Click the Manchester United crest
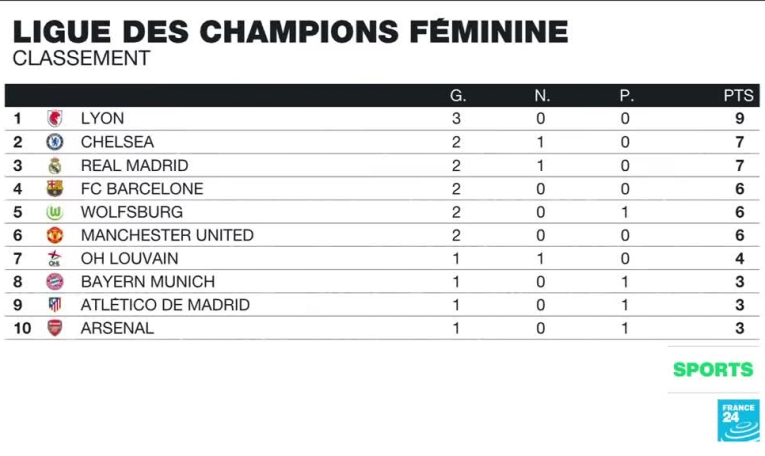This screenshot has height=456, width=765. (x=55, y=235)
